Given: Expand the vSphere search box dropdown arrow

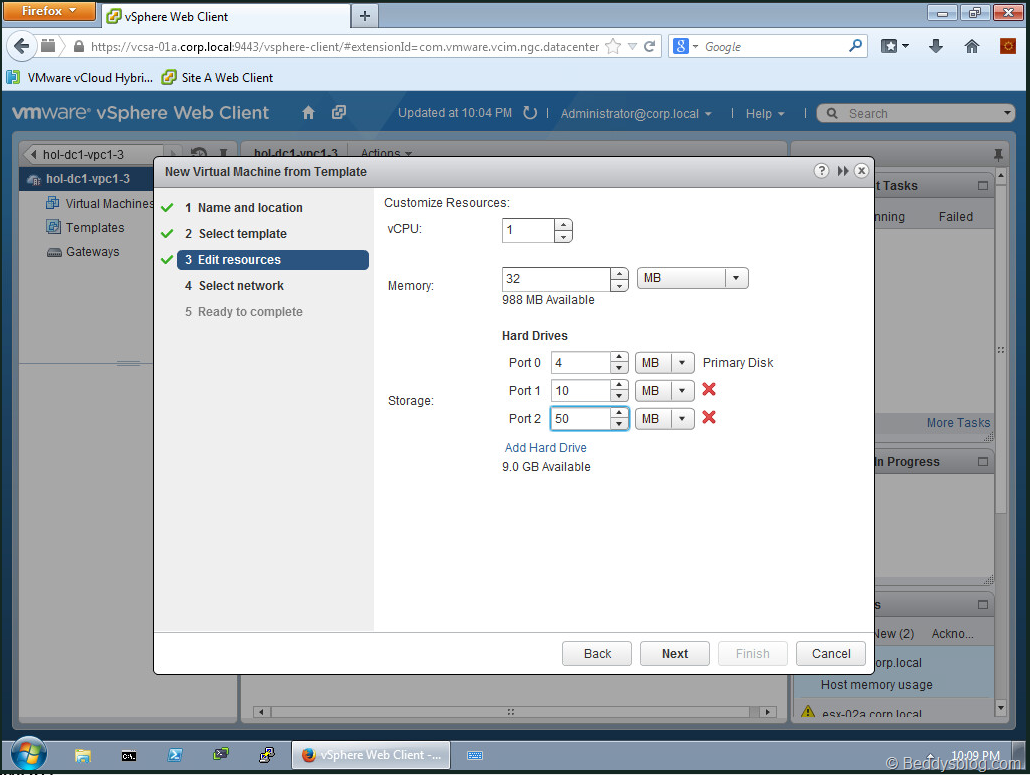Looking at the screenshot, I should (1007, 113).
